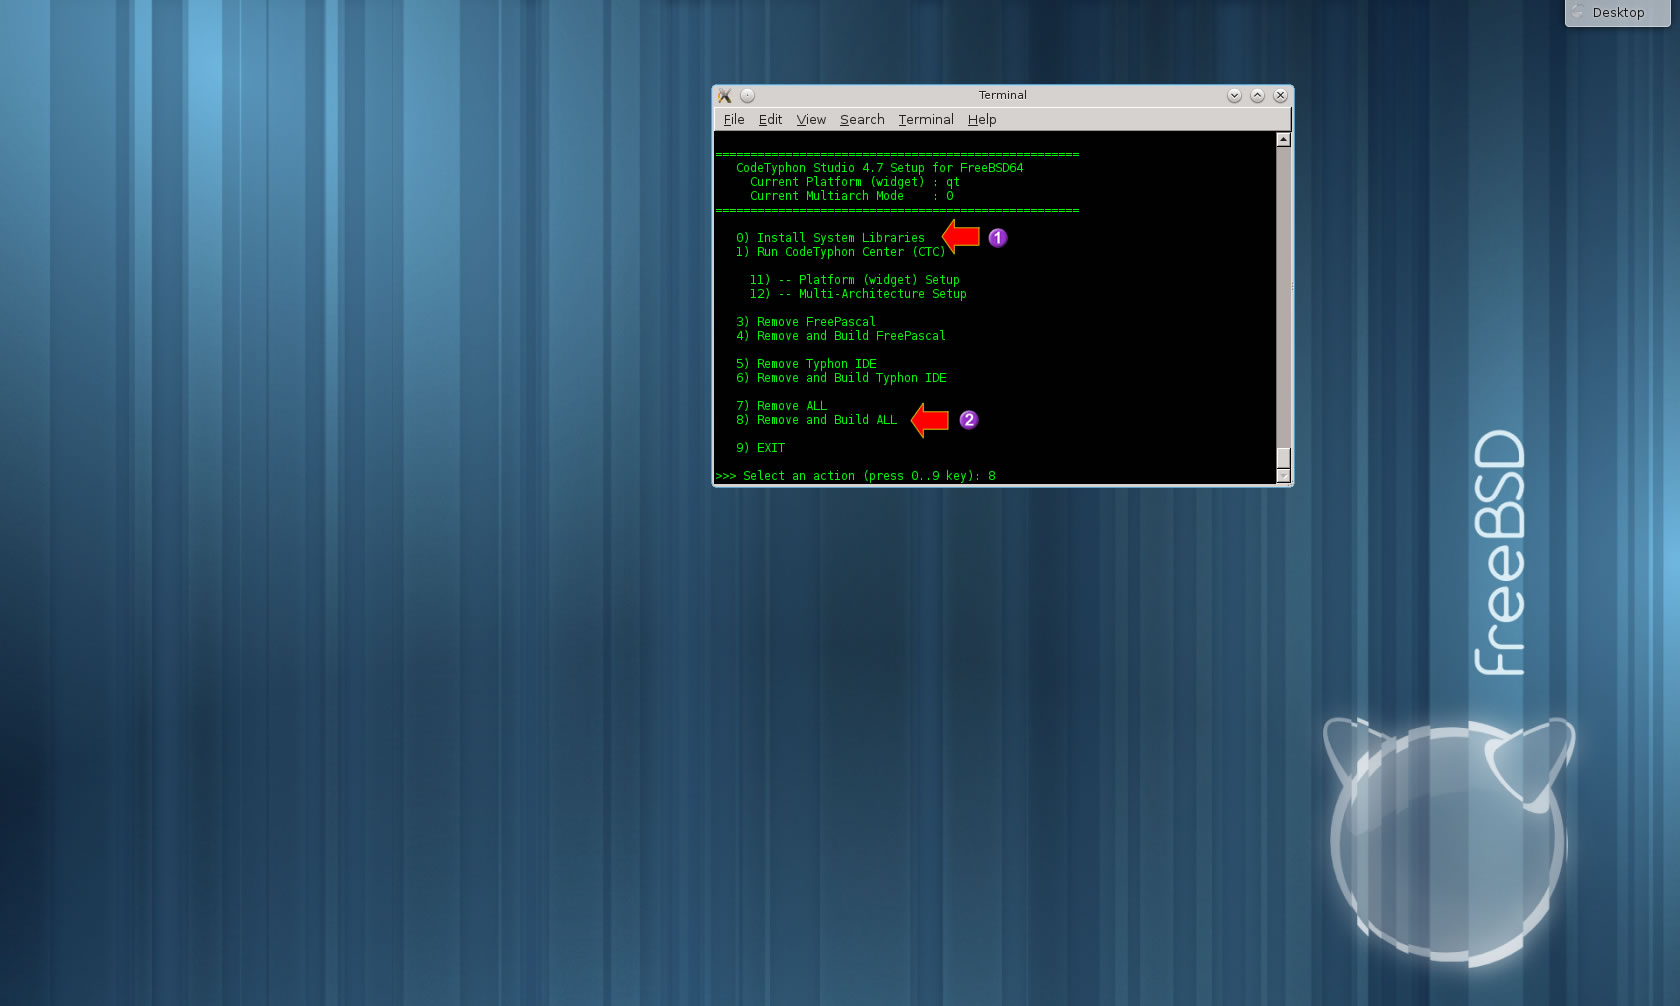
Task: Click '7) Remove ALL' line
Action: [x=781, y=406]
